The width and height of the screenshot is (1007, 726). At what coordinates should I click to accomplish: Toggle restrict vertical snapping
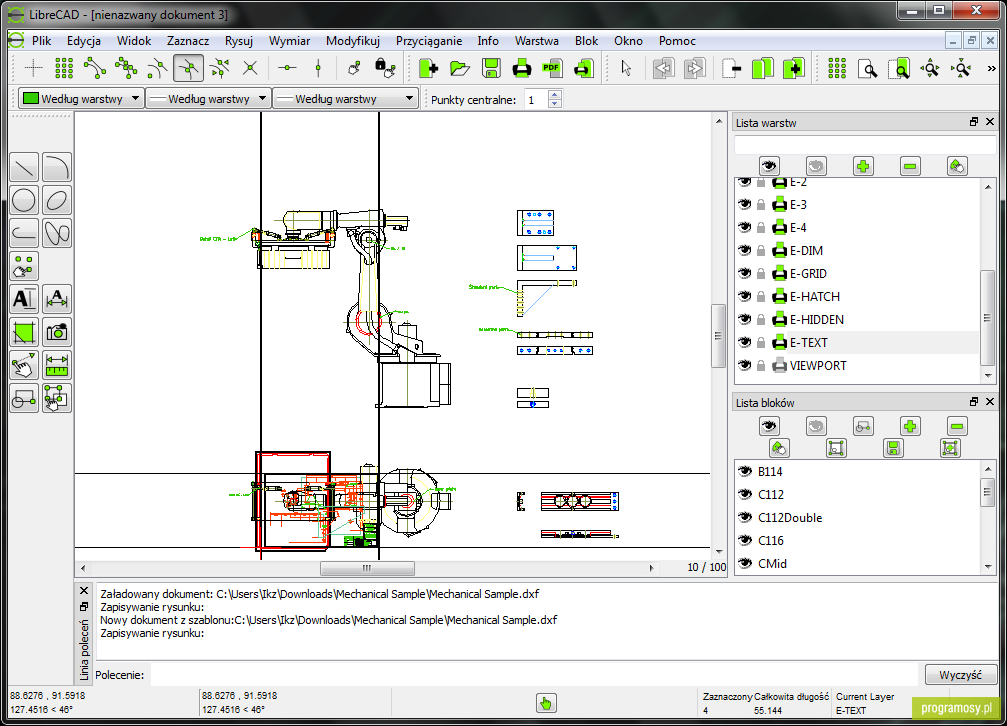tap(318, 68)
